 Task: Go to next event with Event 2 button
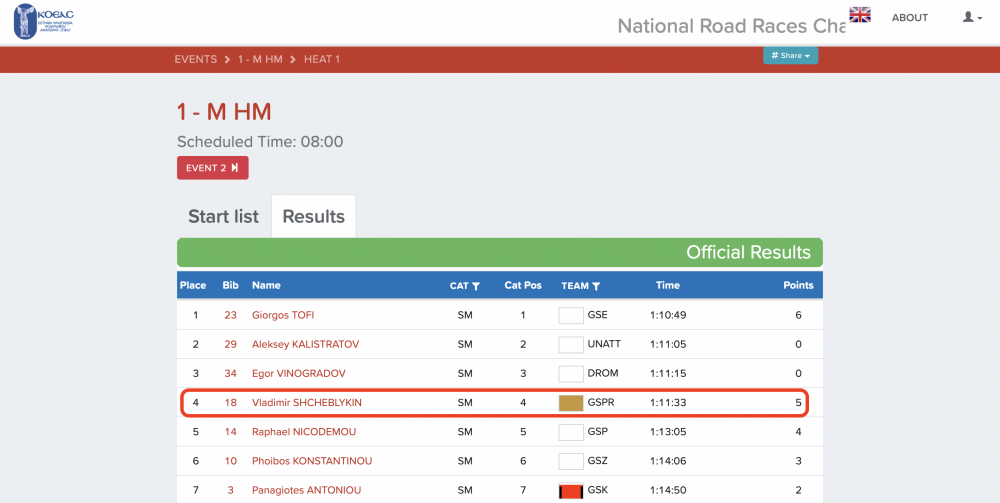click(x=212, y=168)
